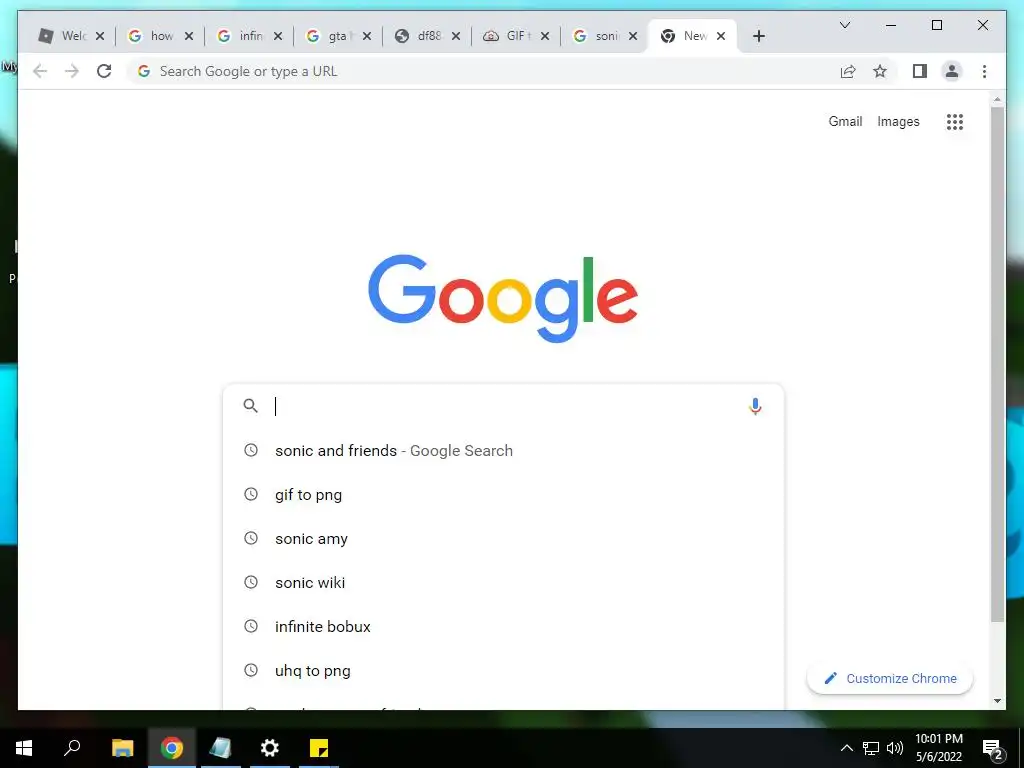Open the Images link
This screenshot has height=768, width=1024.
coord(898,121)
